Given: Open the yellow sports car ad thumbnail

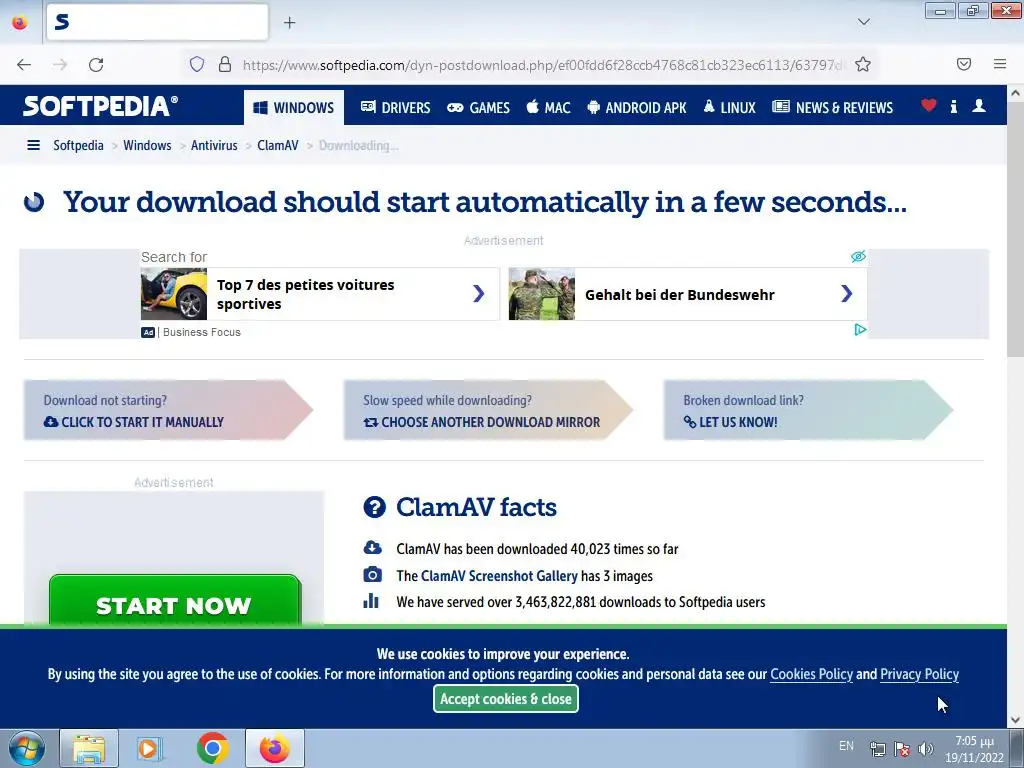Looking at the screenshot, I should [x=174, y=294].
